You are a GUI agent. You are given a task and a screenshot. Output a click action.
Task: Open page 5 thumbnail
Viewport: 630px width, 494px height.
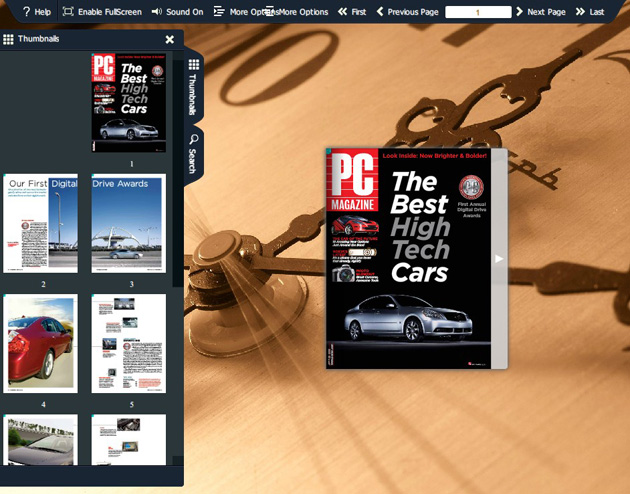point(128,343)
